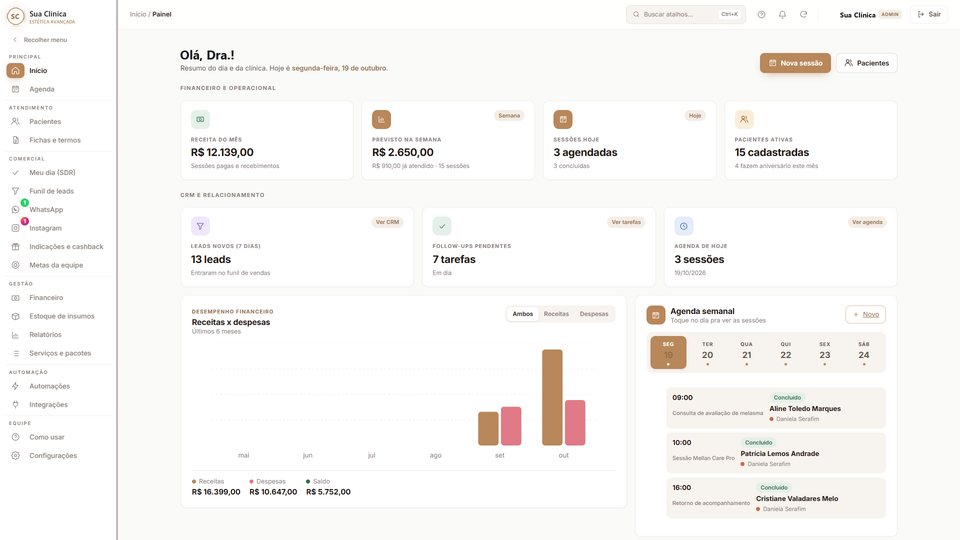Click the October revenue bar in chart

pos(552,397)
